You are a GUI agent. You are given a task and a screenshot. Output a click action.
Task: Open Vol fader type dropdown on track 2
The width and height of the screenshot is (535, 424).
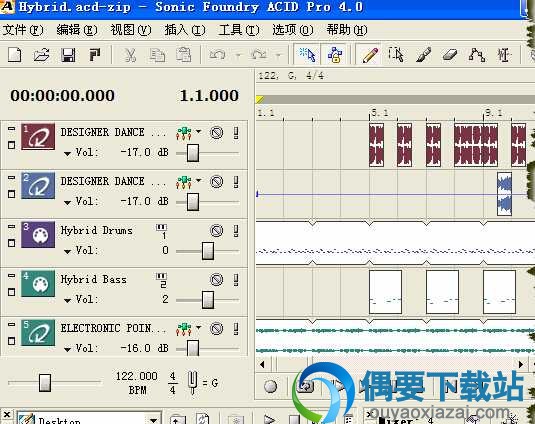point(68,203)
